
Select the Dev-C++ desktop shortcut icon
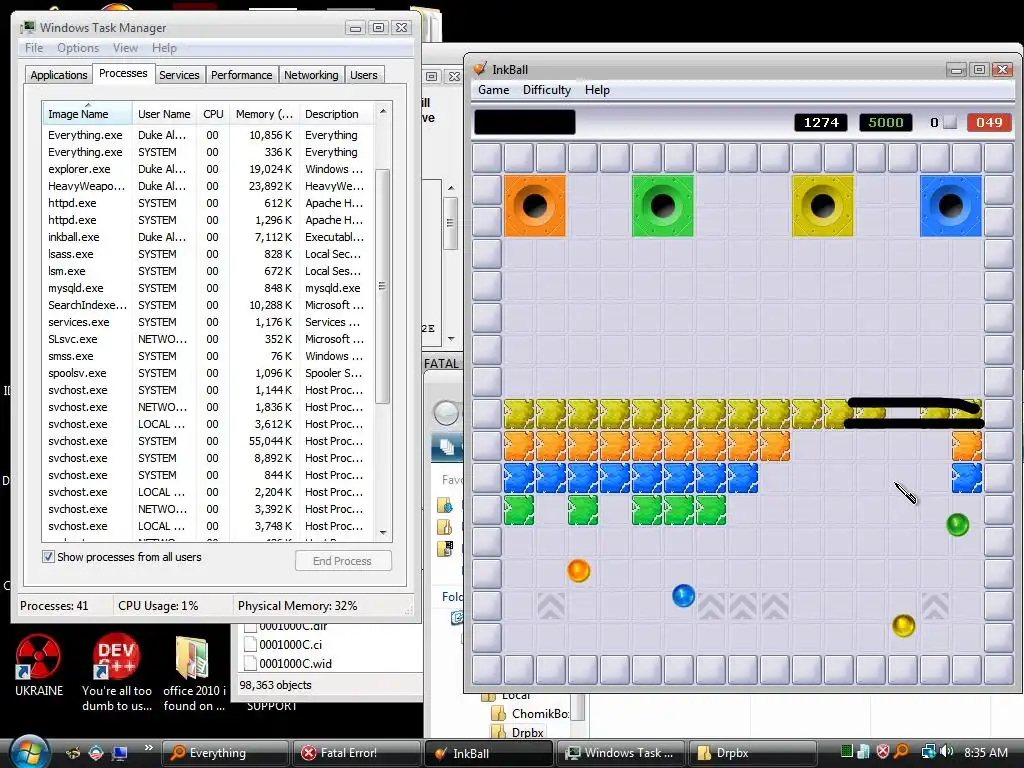[116, 656]
